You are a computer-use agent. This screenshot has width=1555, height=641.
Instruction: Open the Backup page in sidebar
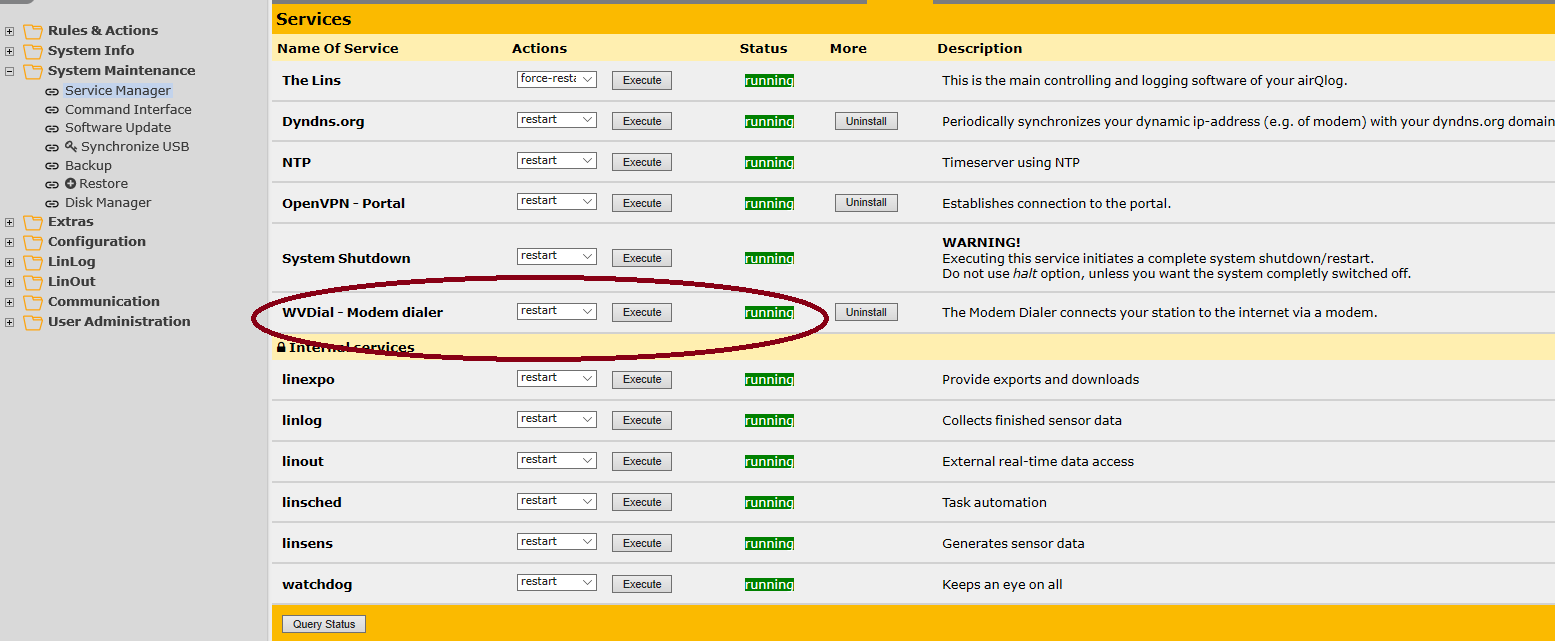tap(88, 166)
